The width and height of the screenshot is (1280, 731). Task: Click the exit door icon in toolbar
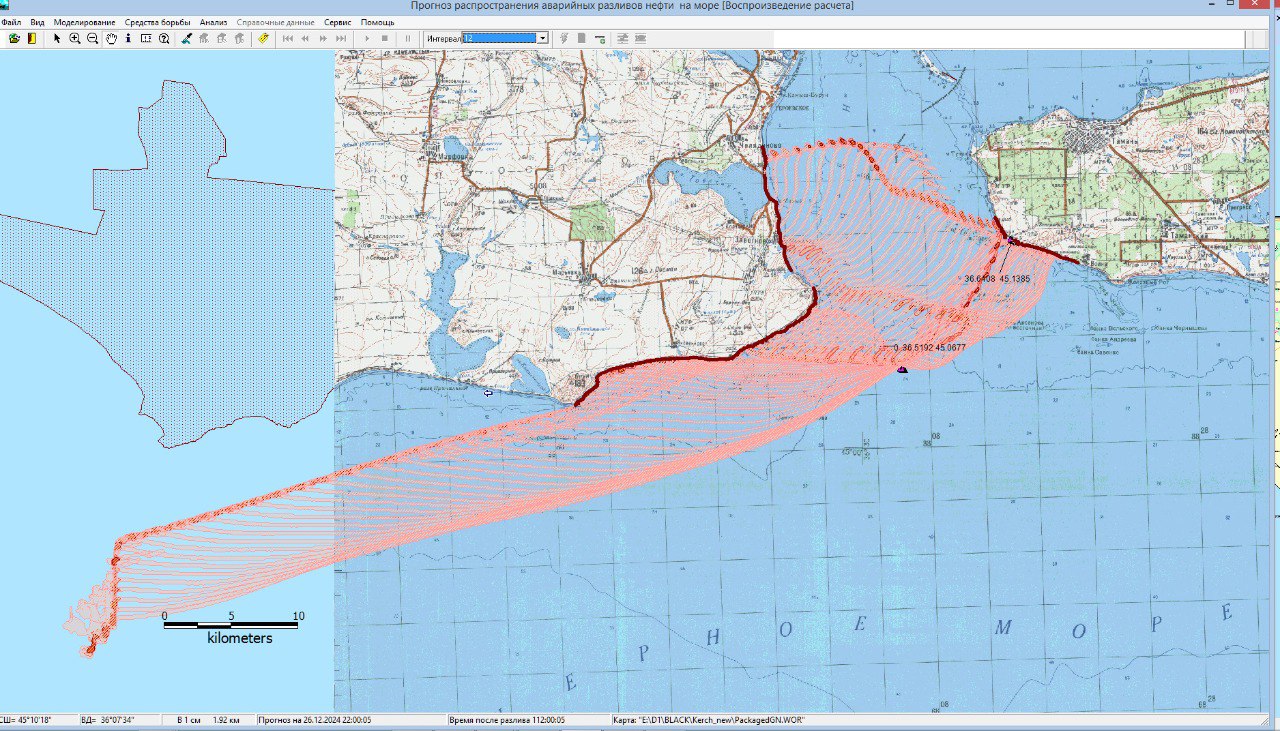(31, 38)
